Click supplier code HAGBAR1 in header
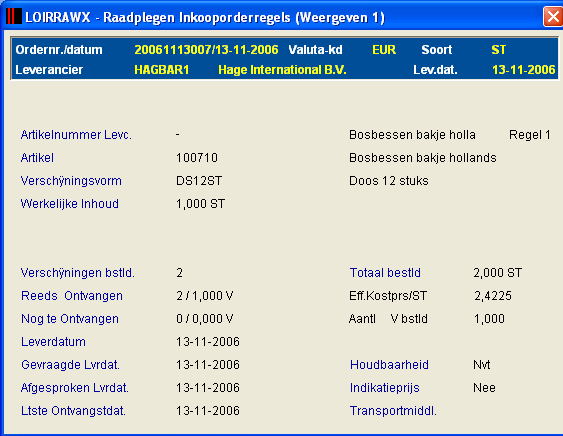Viewport: 563px width, 436px height. pos(162,70)
